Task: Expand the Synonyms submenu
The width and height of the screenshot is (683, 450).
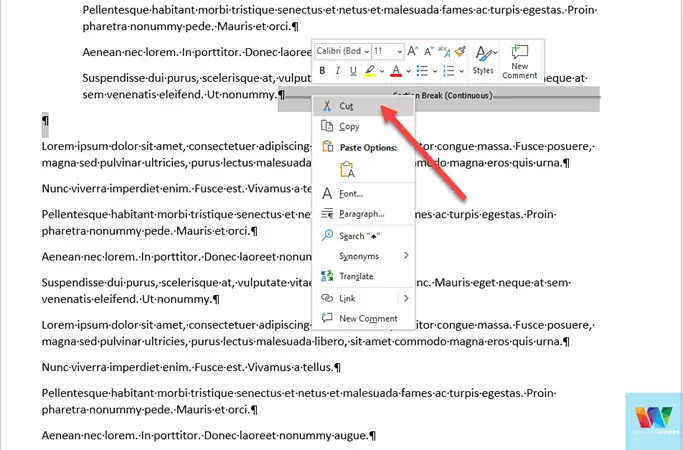Action: [363, 256]
